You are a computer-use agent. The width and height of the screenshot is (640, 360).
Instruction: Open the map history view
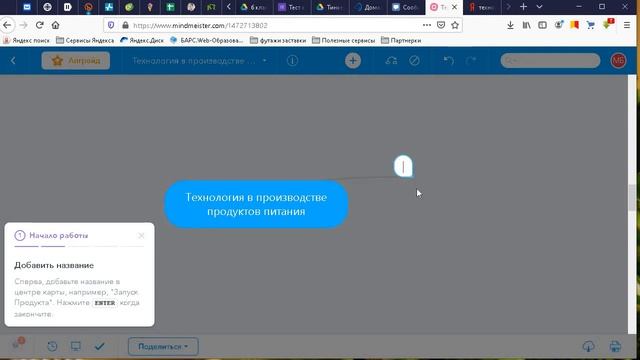click(52, 346)
